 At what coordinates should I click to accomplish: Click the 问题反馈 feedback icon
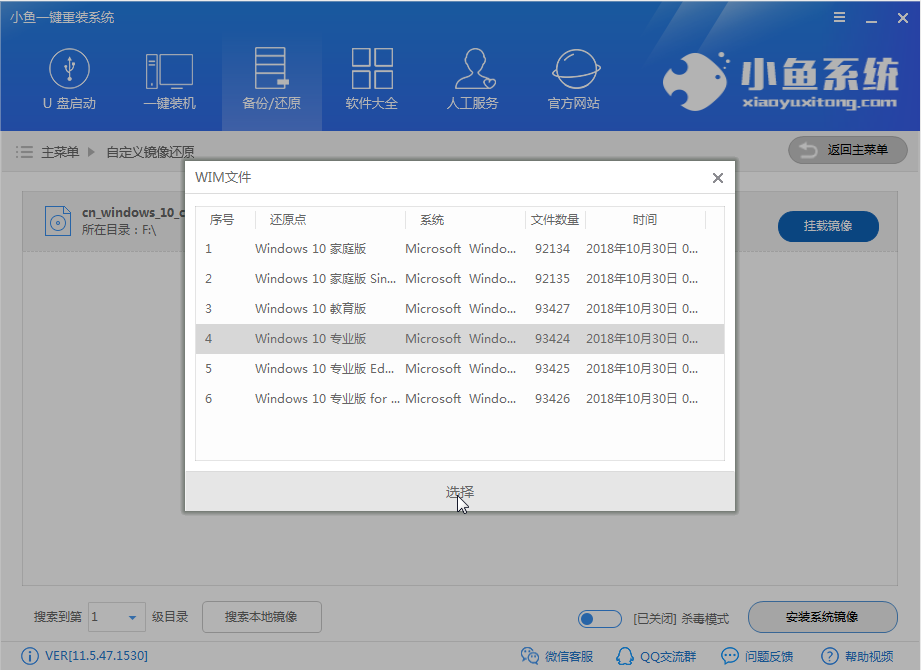(x=728, y=656)
